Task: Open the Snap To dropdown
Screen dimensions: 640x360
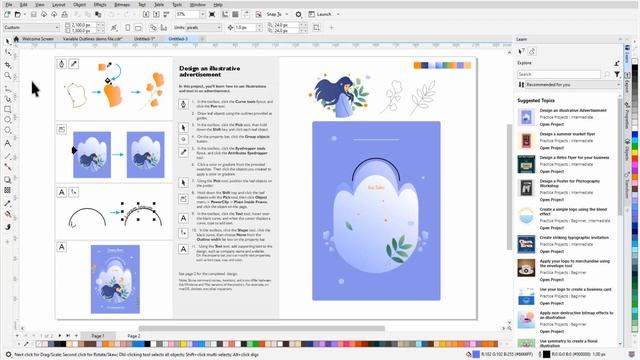Action: (287, 14)
